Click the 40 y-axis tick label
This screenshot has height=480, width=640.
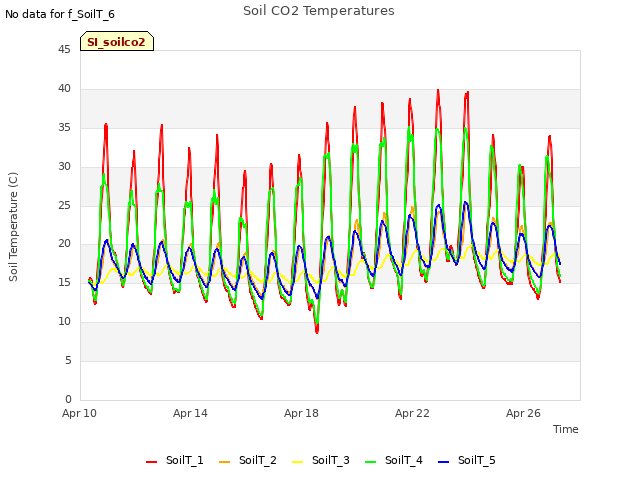64,88
